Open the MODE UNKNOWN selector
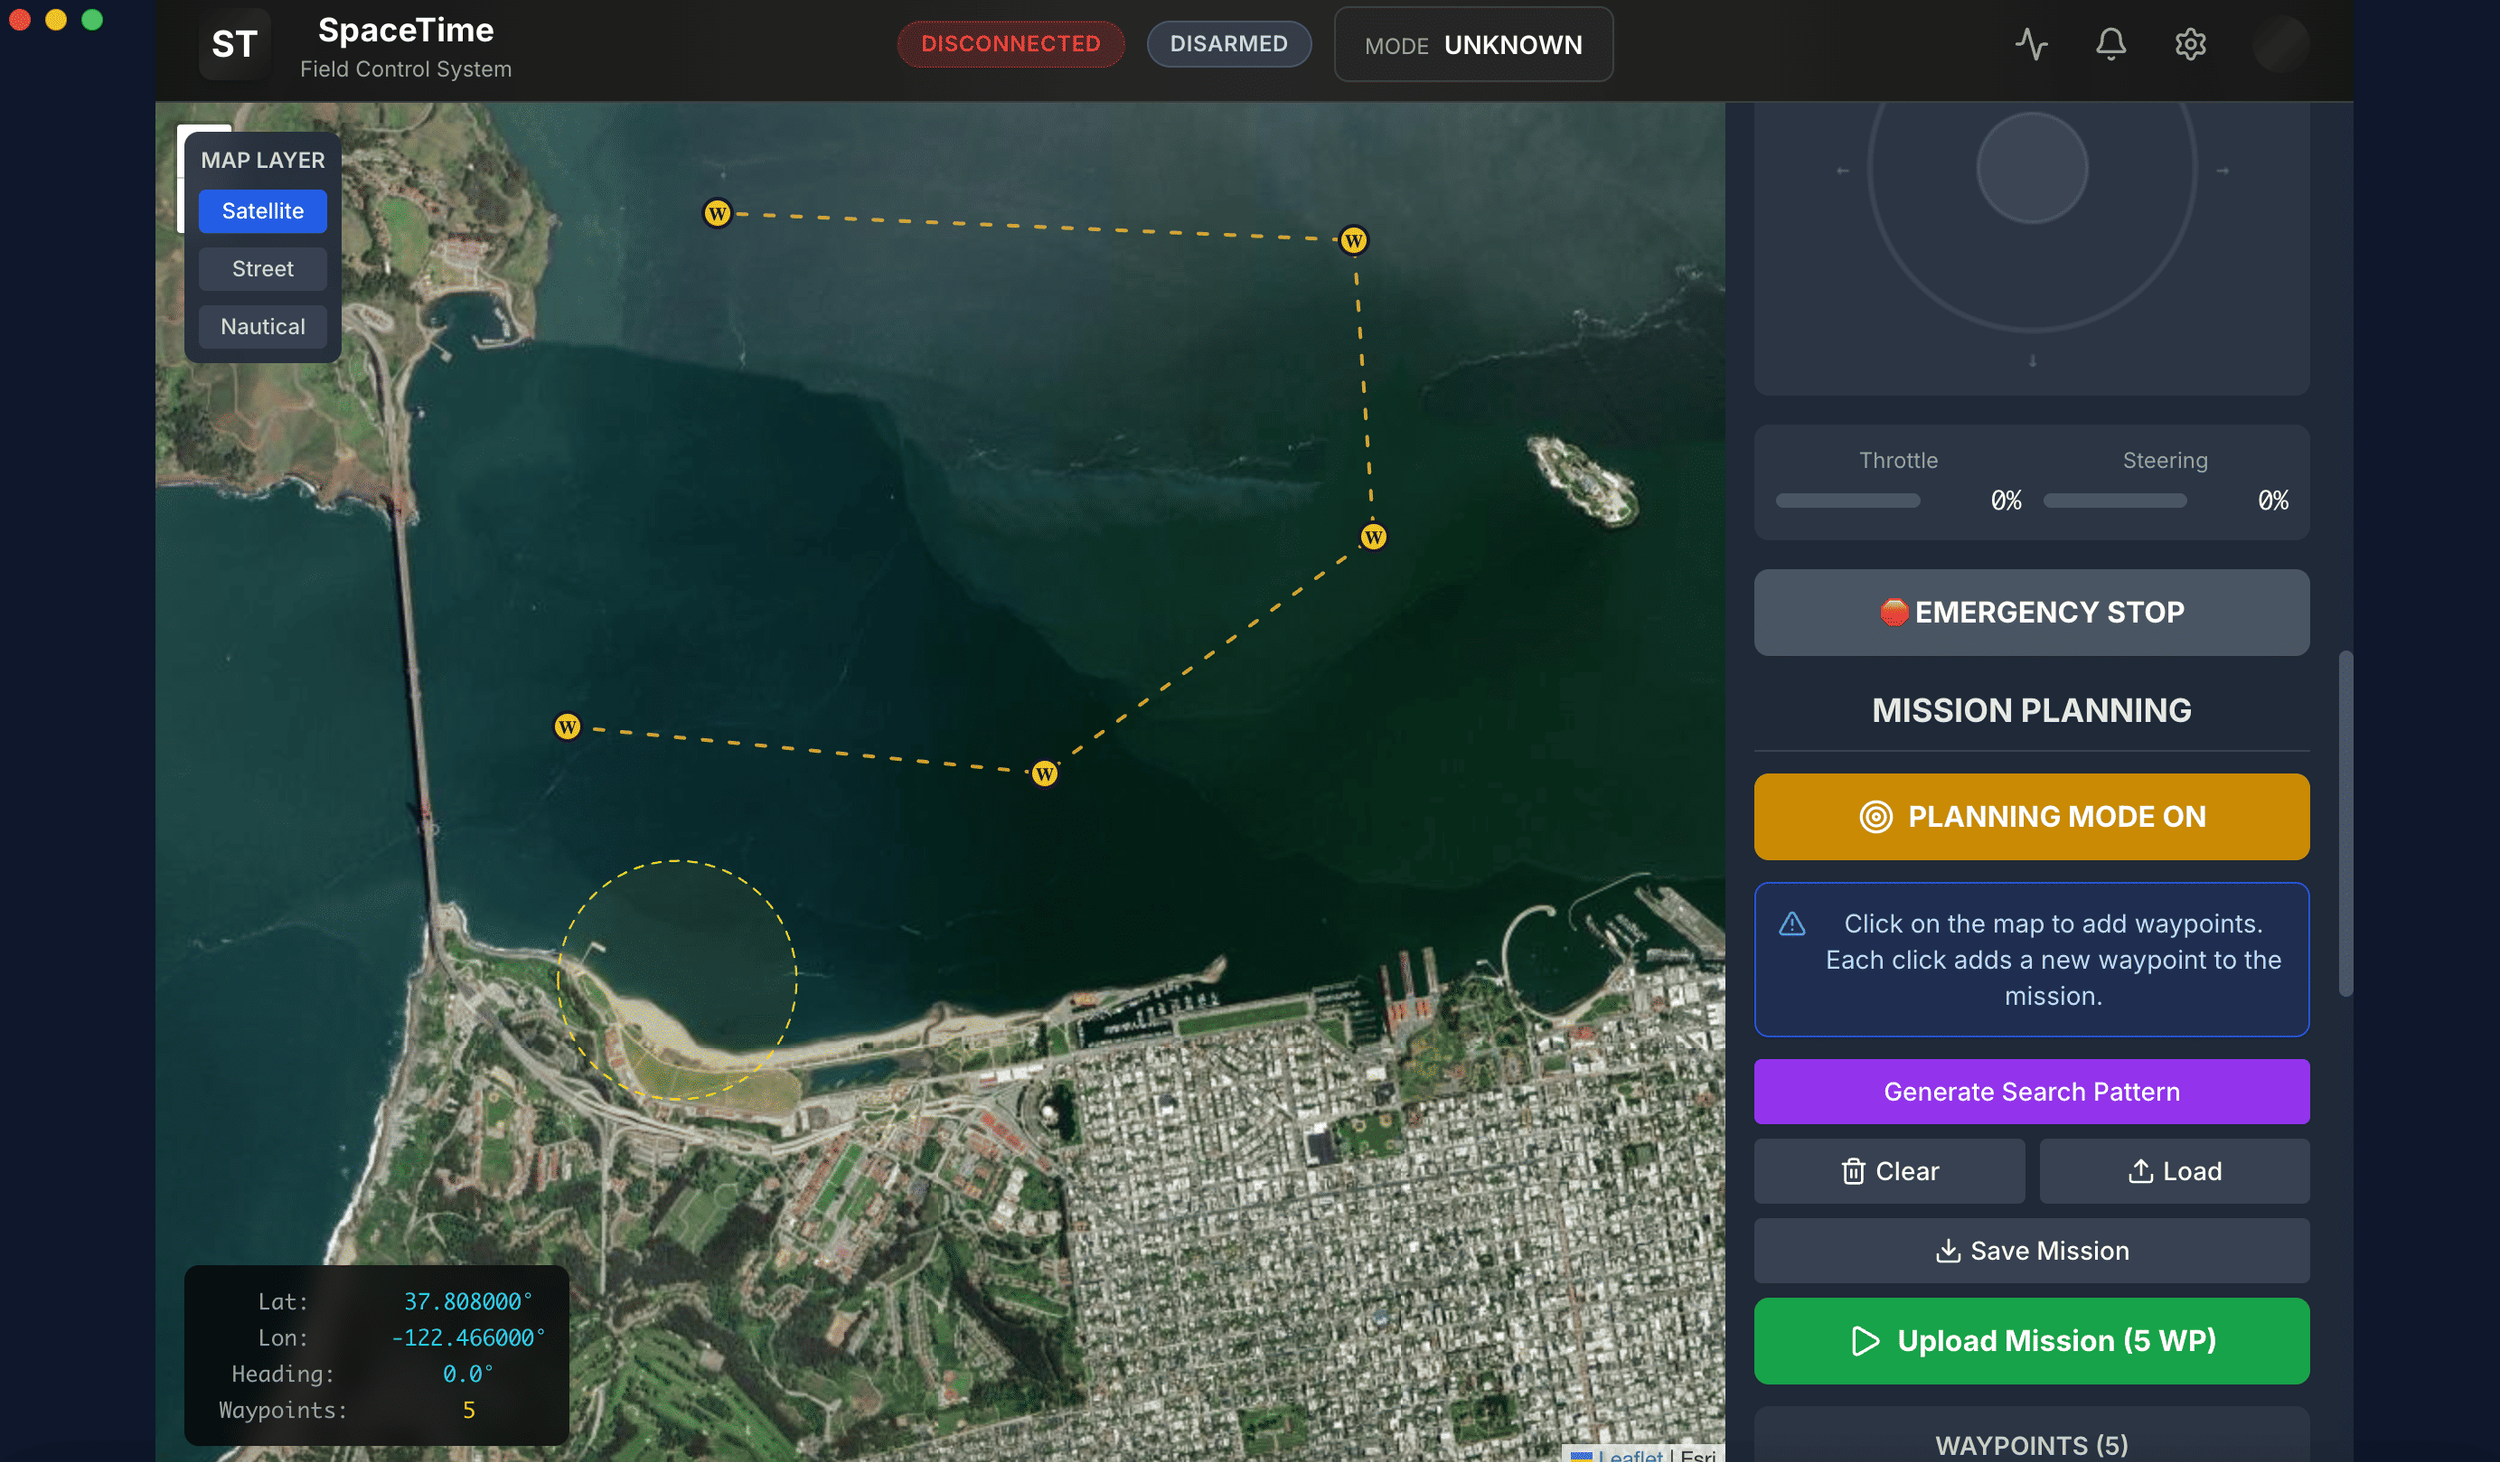This screenshot has height=1462, width=2500. (1473, 44)
